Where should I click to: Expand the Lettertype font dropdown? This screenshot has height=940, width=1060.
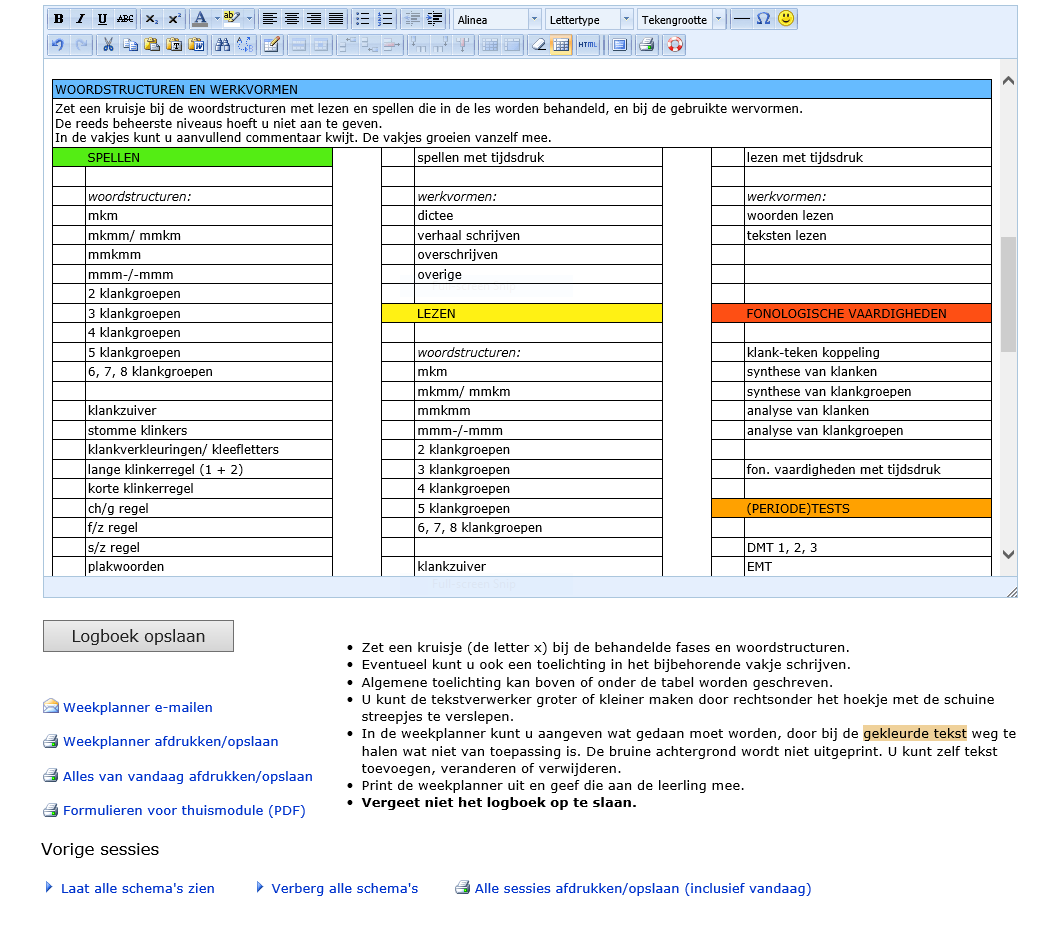(626, 19)
